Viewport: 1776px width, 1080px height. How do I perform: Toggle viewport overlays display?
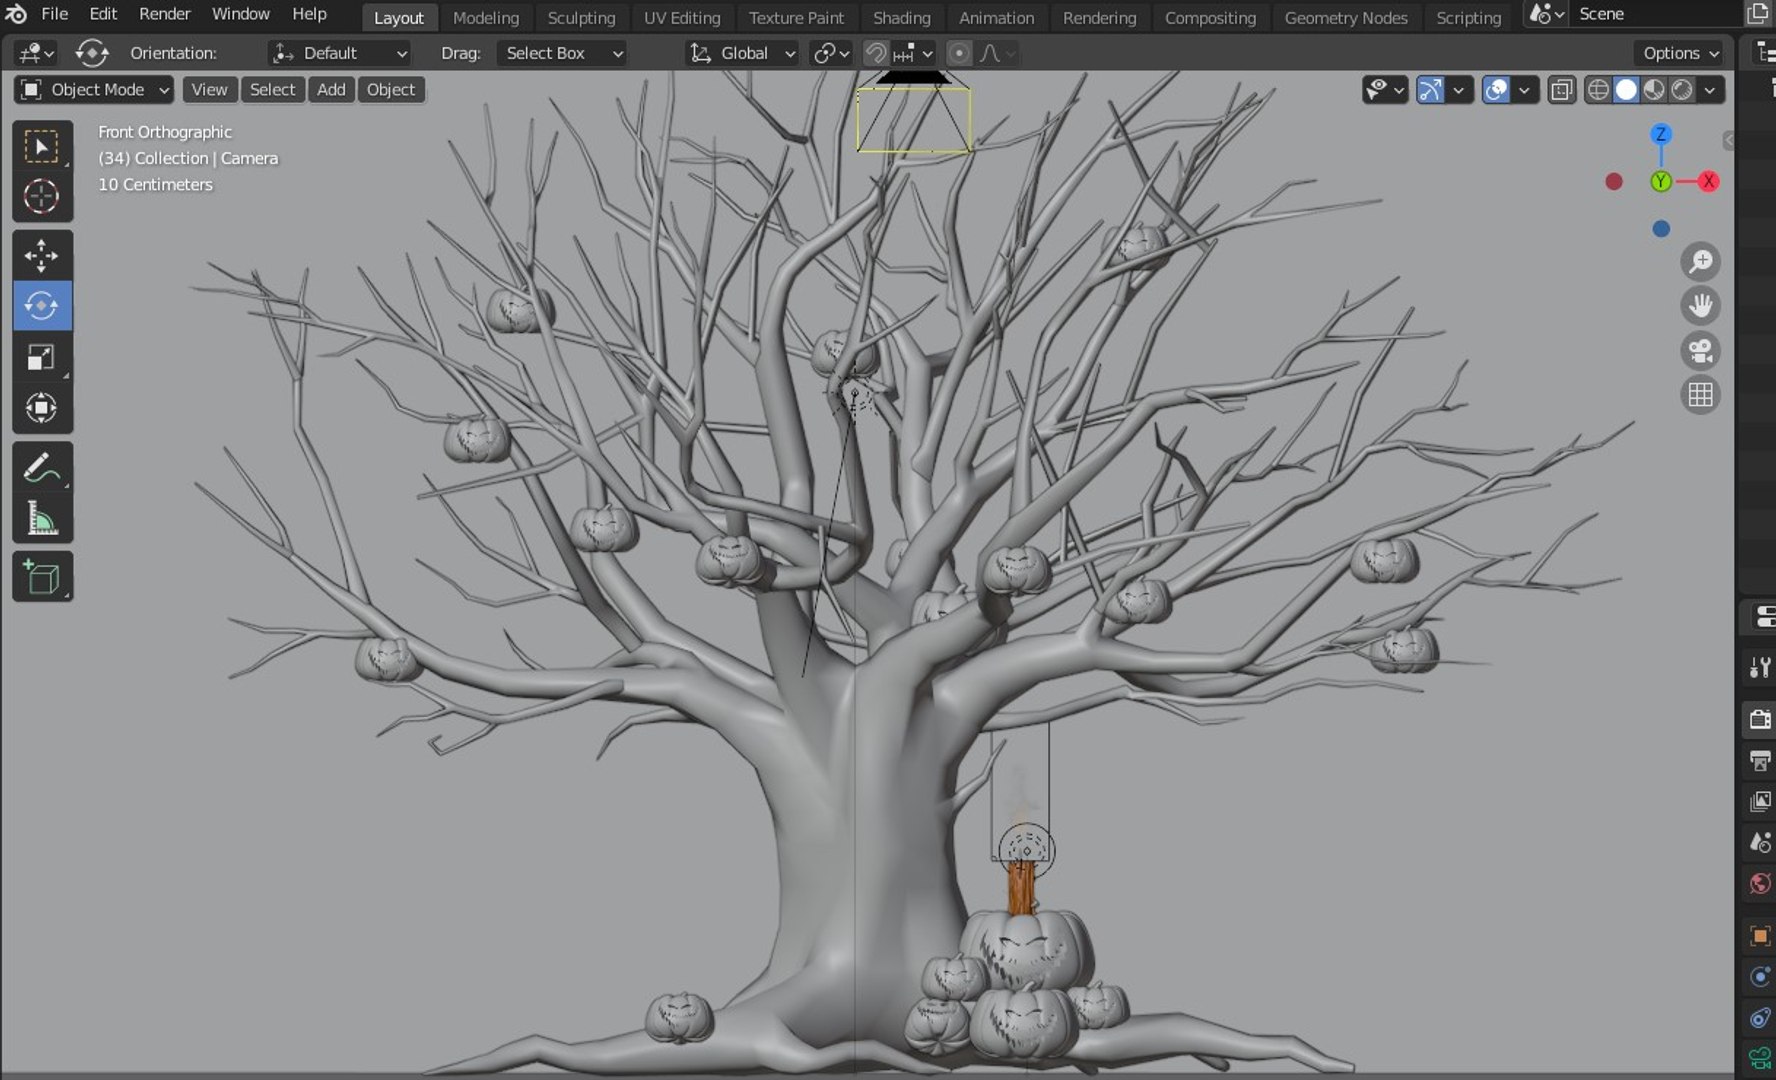[1496, 90]
